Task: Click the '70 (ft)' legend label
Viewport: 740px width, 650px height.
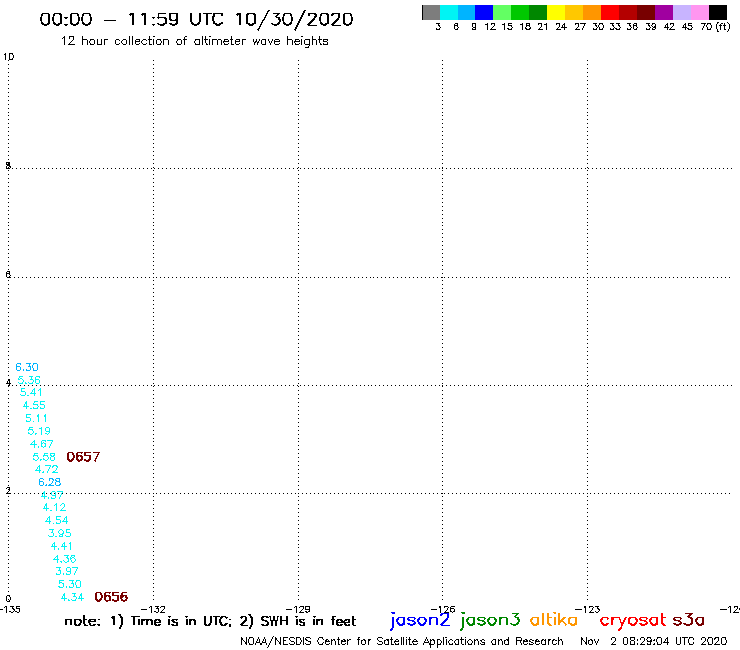Action: [715, 26]
